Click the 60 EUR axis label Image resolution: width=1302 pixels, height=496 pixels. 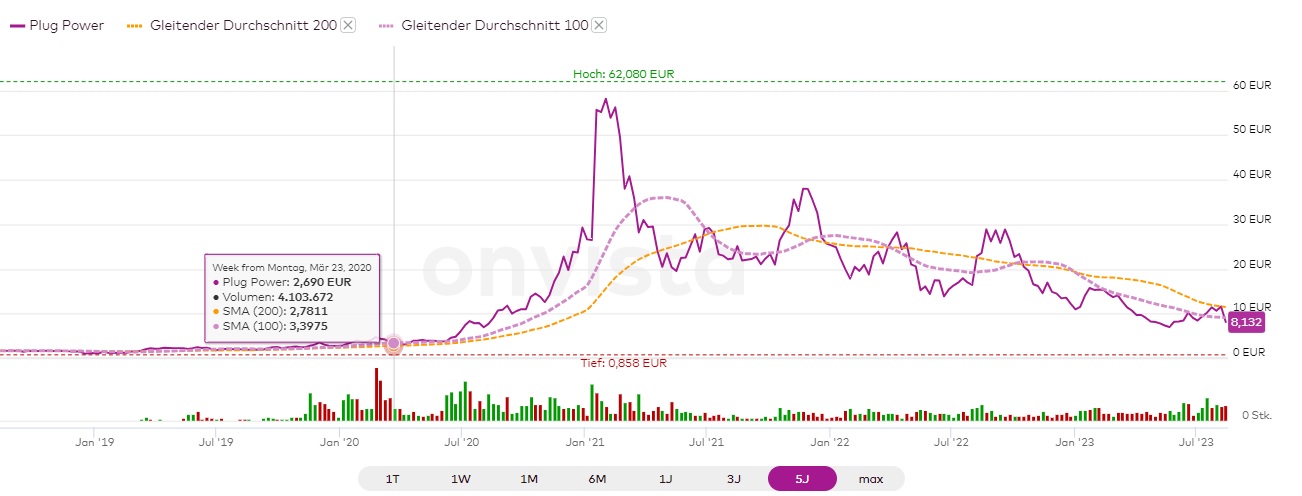1253,86
